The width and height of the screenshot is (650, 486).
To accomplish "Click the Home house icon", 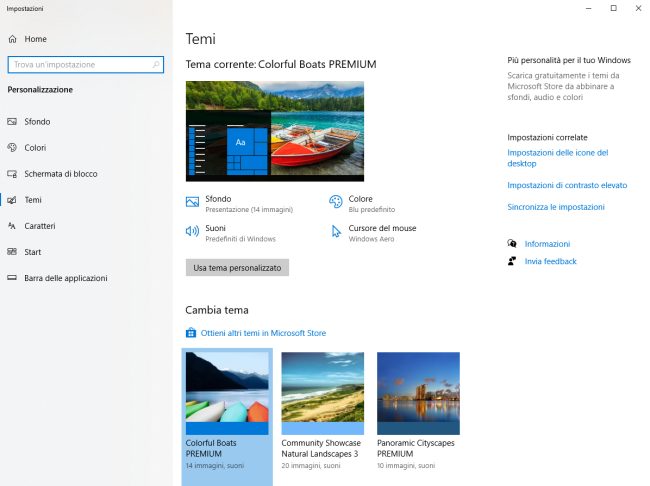I will point(12,39).
